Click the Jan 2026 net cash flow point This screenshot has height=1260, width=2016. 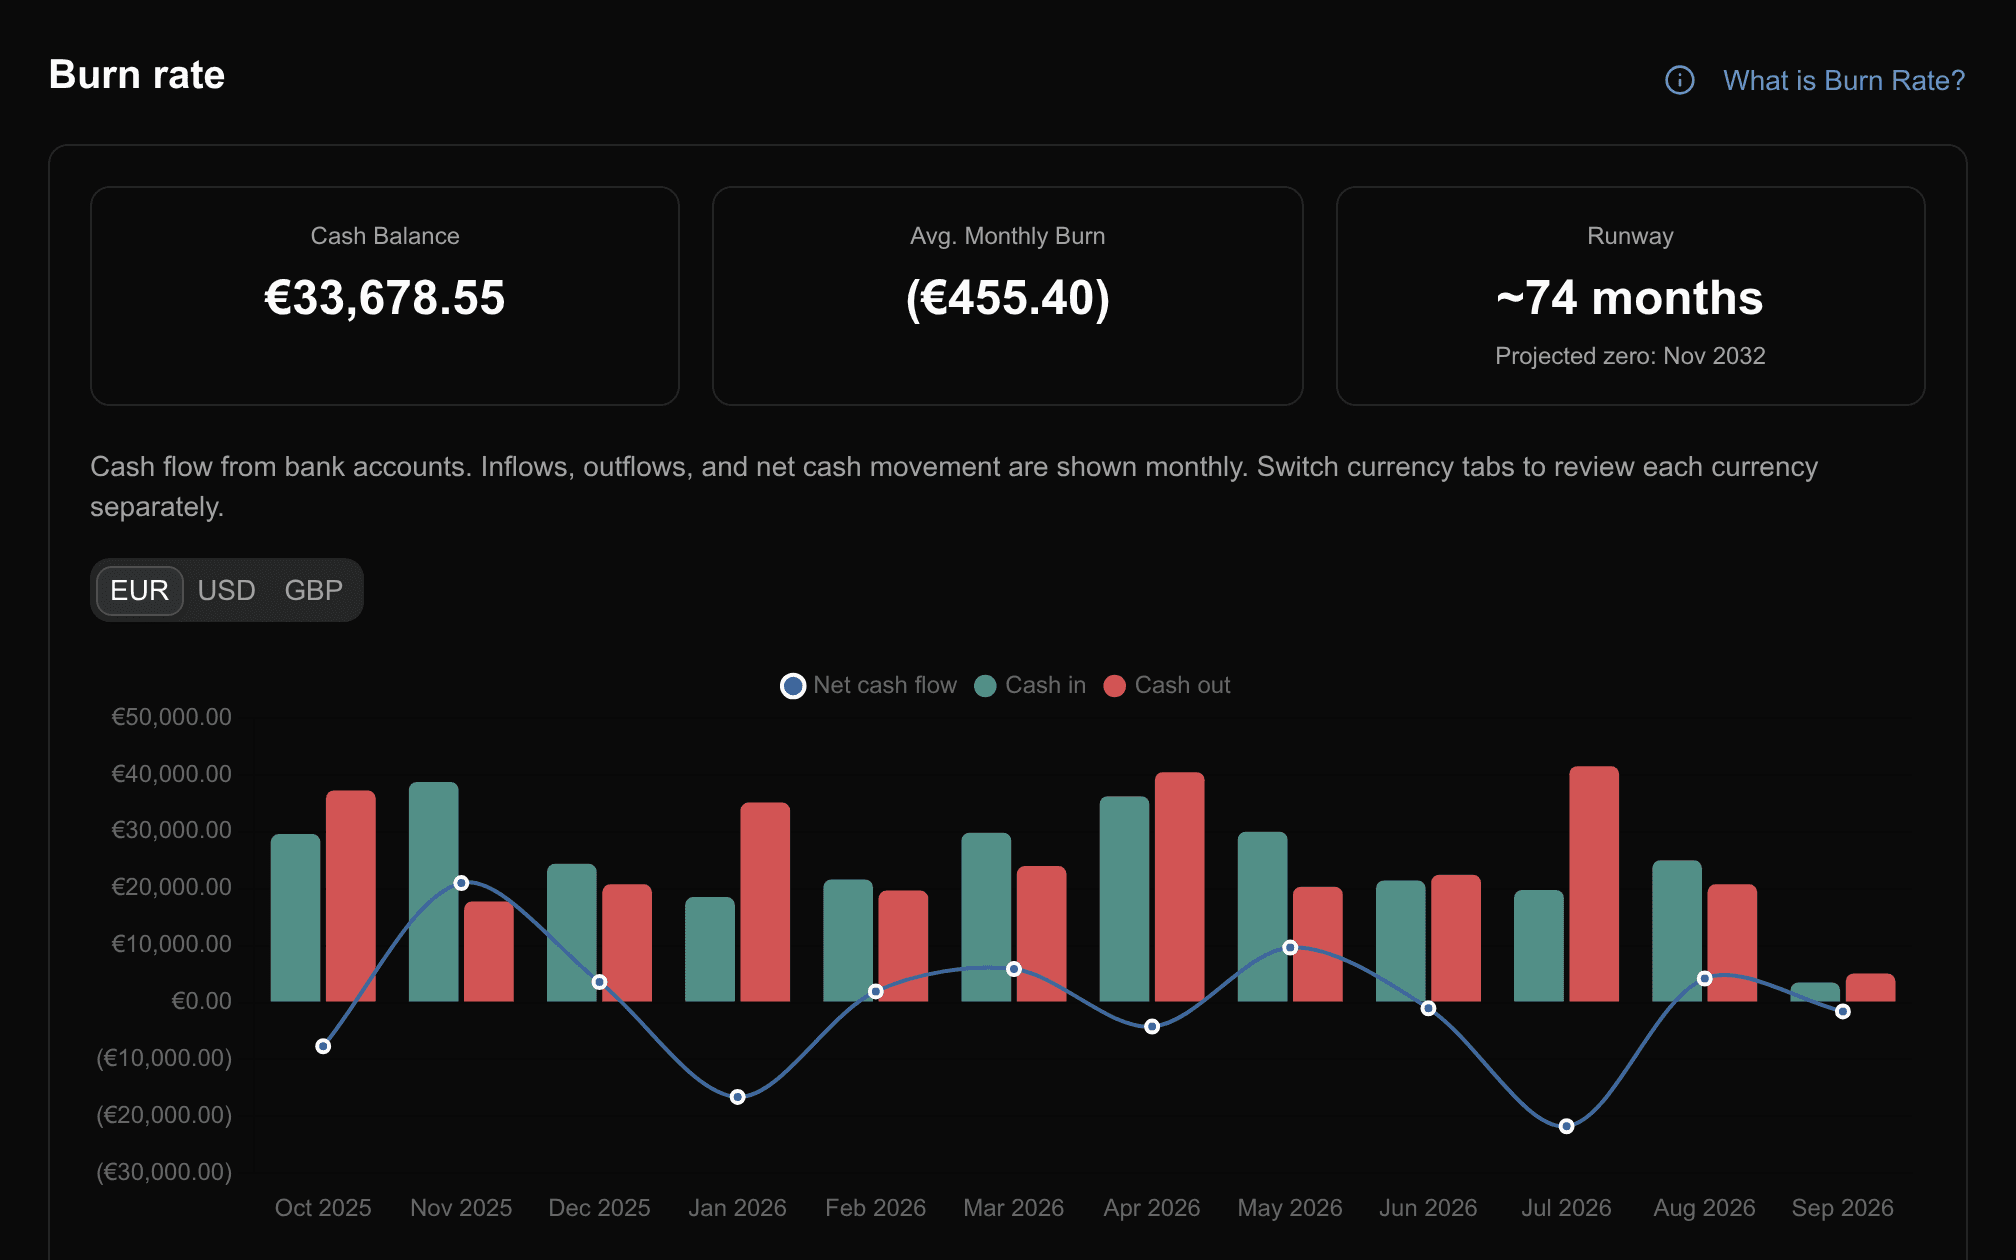point(737,1097)
